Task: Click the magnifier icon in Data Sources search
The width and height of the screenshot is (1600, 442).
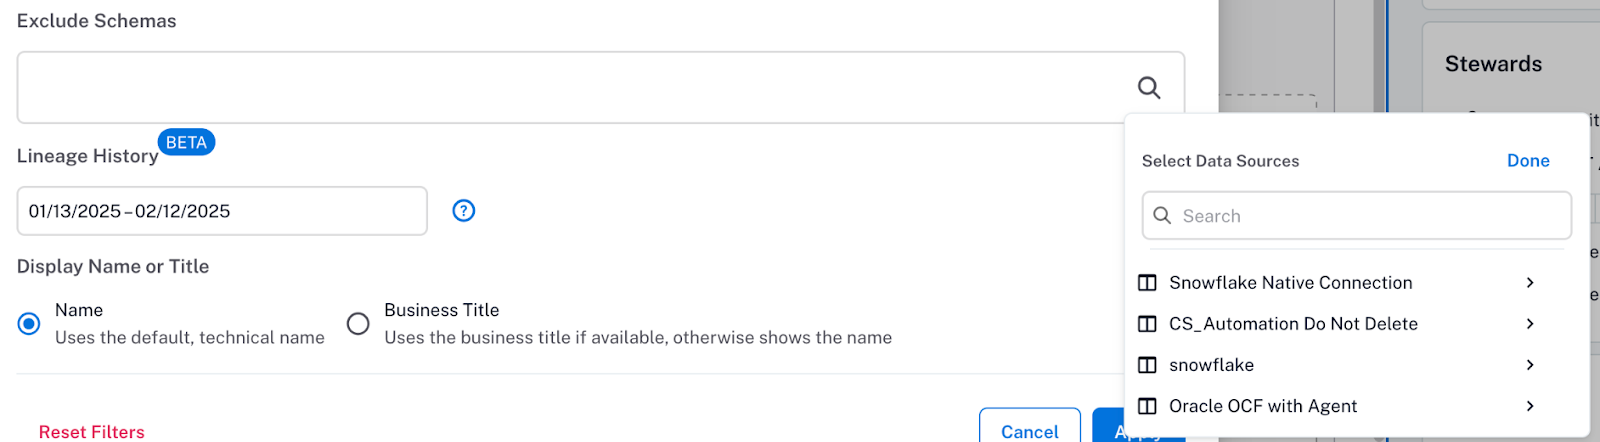Action: coord(1162,215)
